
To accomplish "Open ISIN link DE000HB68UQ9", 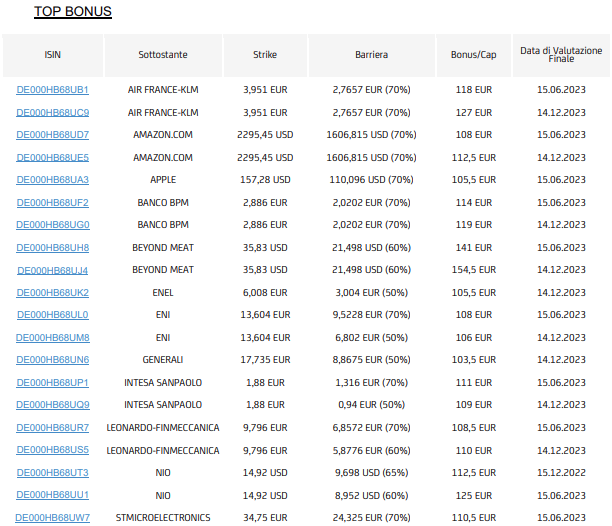I will point(53,405).
